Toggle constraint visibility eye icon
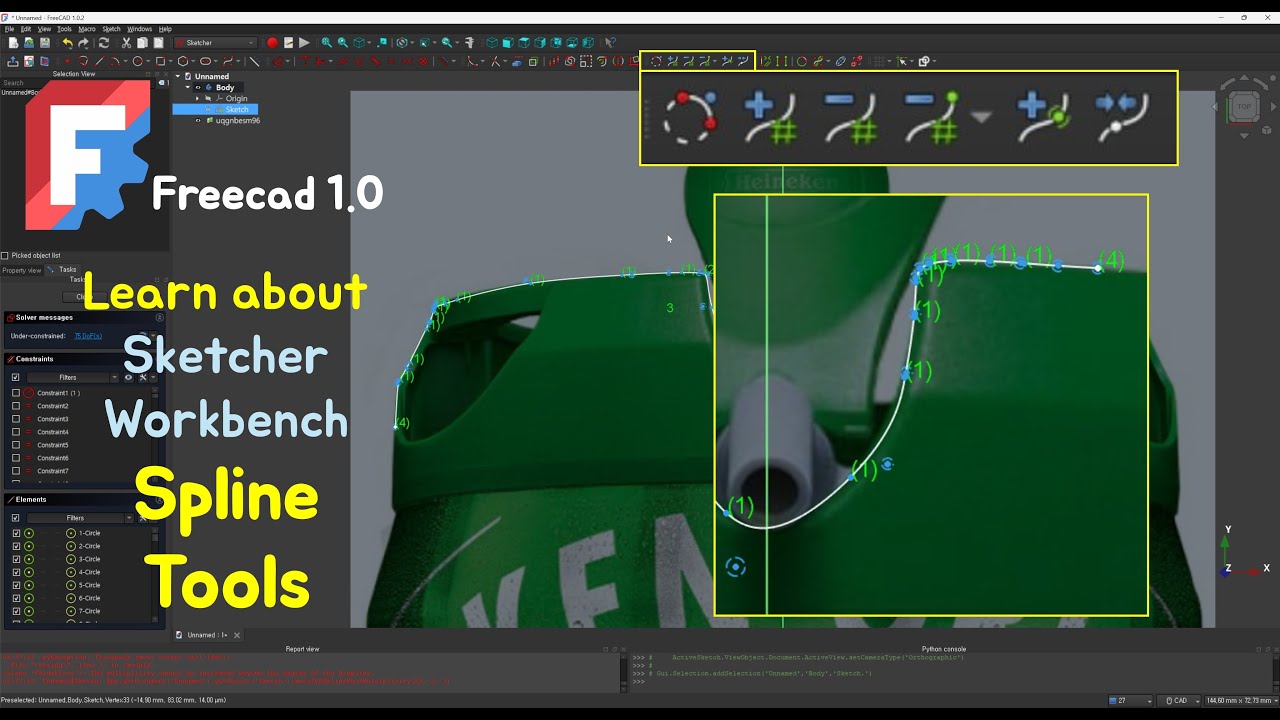Image resolution: width=1280 pixels, height=720 pixels. point(128,377)
